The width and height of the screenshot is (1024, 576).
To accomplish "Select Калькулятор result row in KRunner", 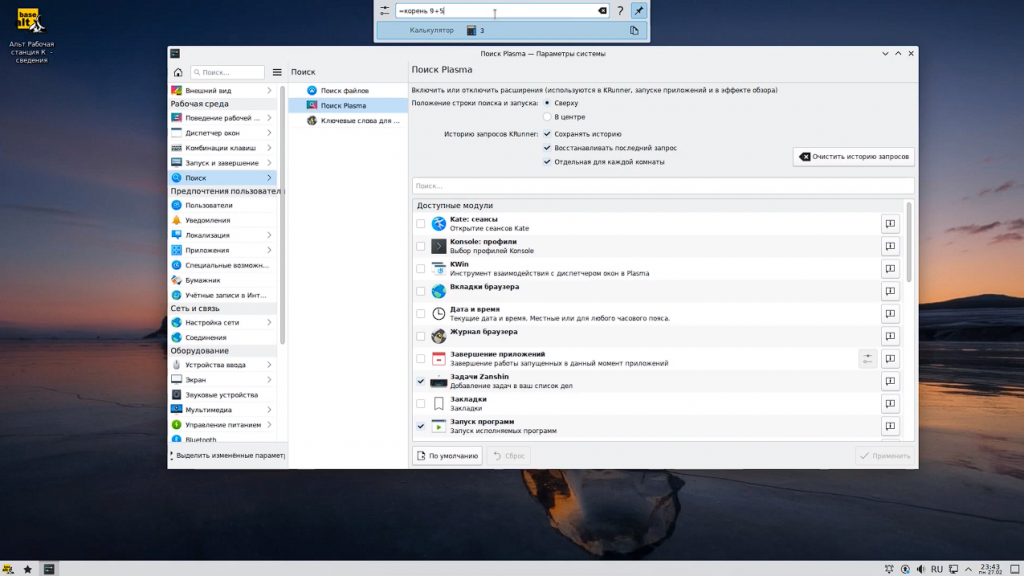I will (x=511, y=30).
